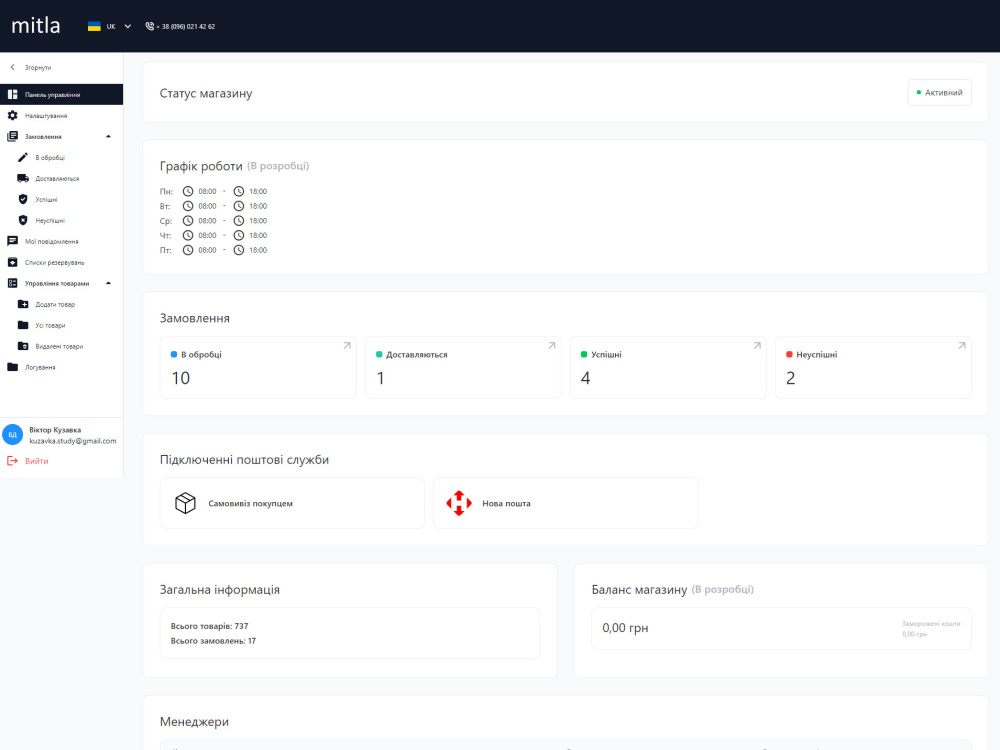Click the shield checkmark icon for Успішні
The height and width of the screenshot is (750, 1000).
23,200
